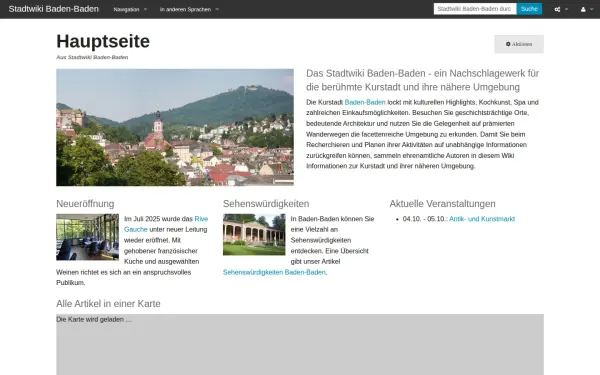Focus the Stadtwiki search input field
The width and height of the screenshot is (600, 375).
tap(475, 9)
